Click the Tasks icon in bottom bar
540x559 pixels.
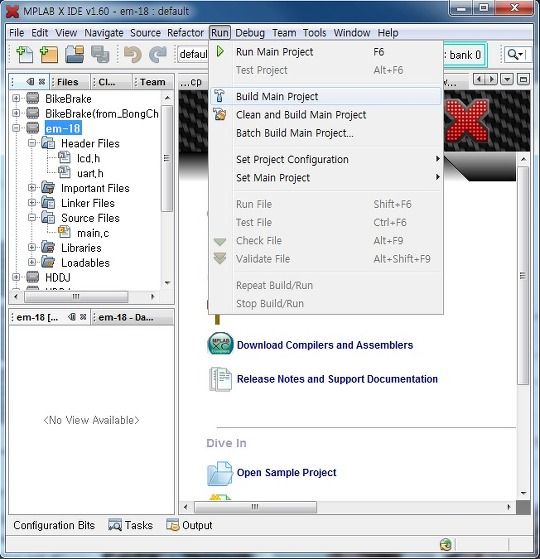pos(115,525)
